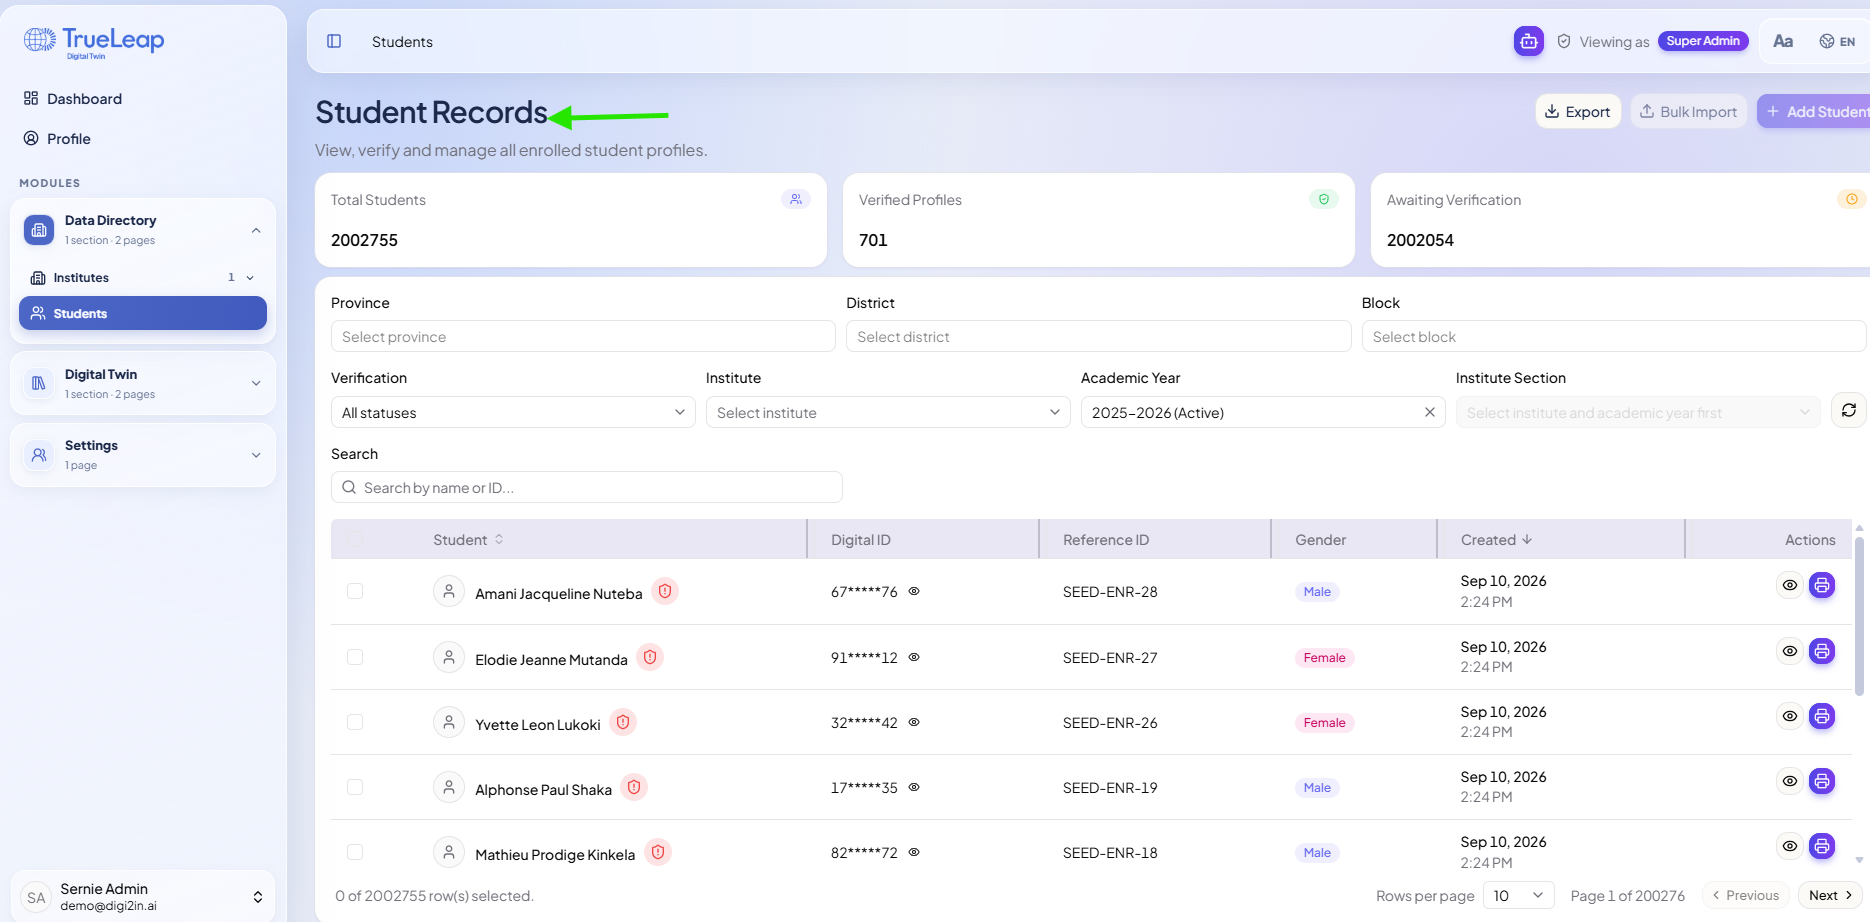Image resolution: width=1870 pixels, height=922 pixels.
Task: Expand Institutes sidebar item
Action: point(143,277)
